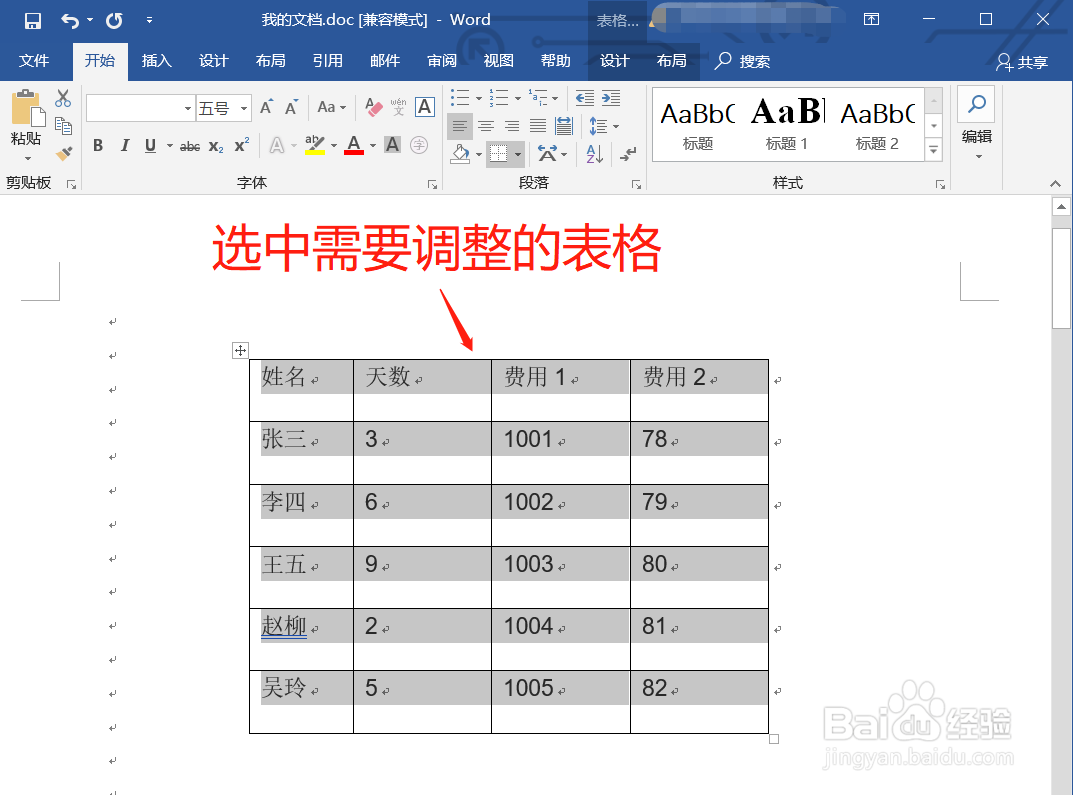Click the scrollbar up arrow

coord(1062,206)
